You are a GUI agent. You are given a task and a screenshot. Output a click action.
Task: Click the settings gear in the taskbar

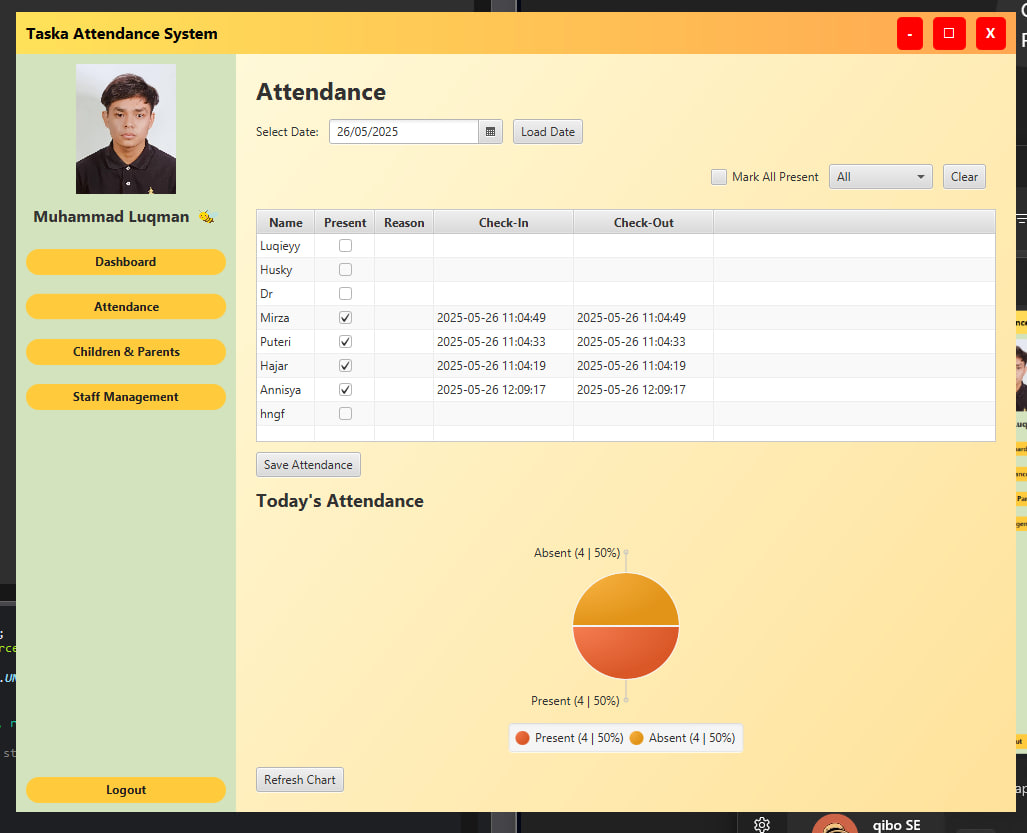coord(761,824)
